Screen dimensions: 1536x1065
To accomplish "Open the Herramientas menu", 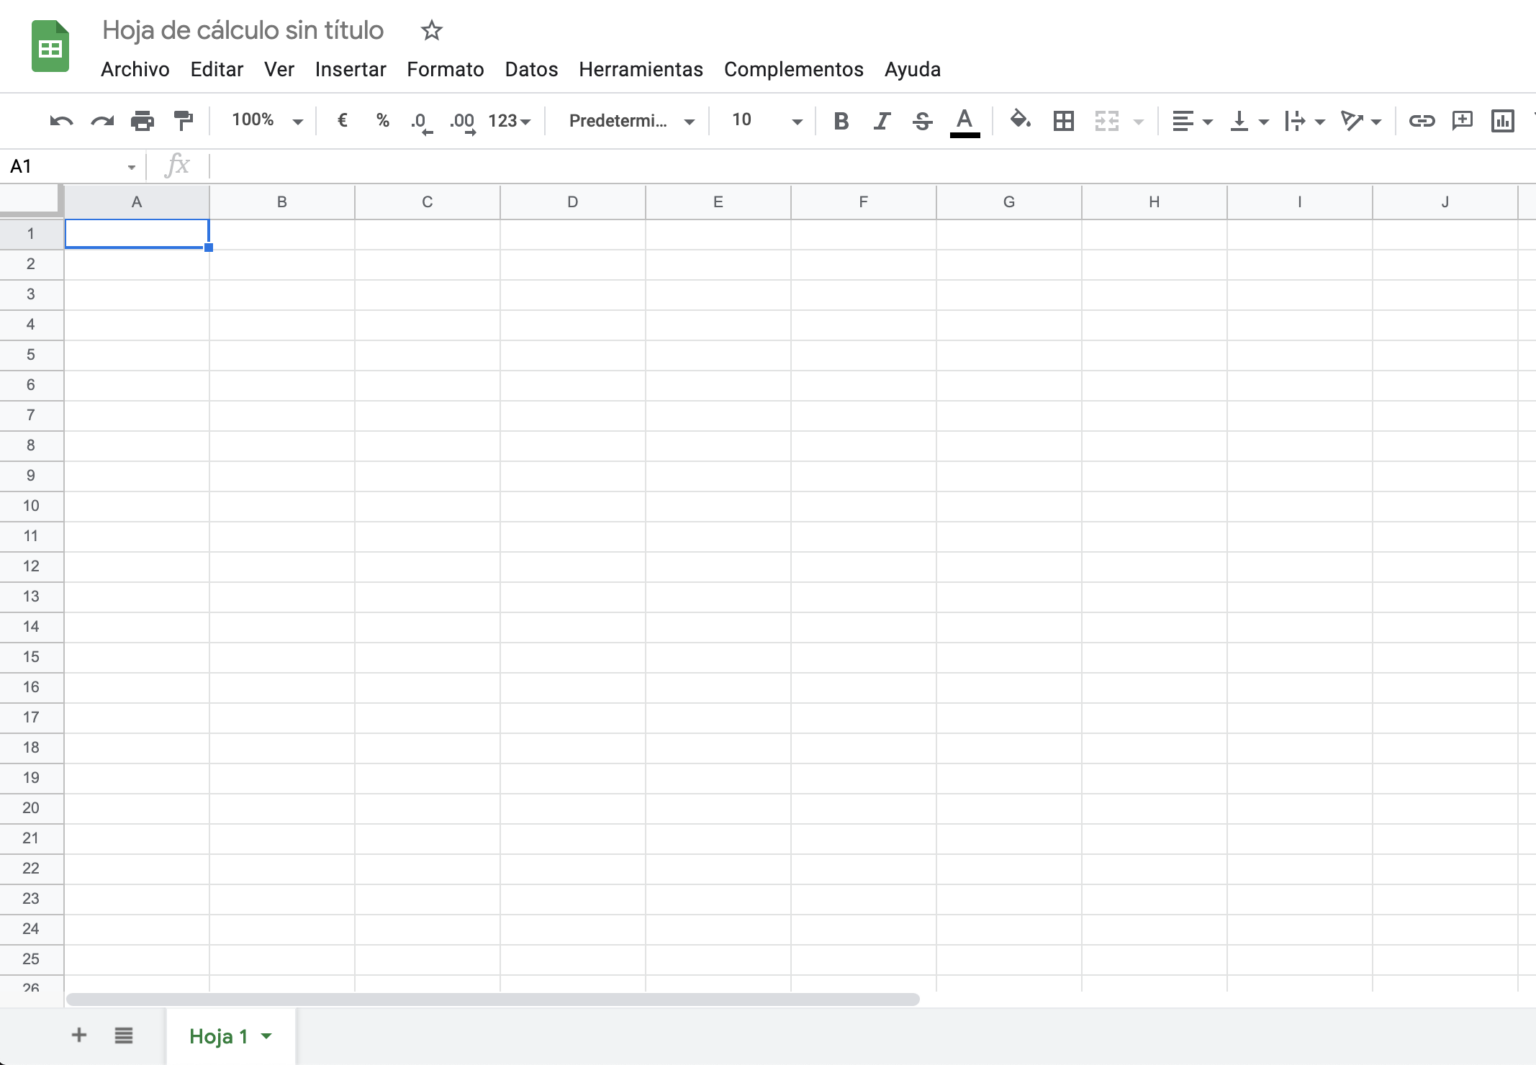I will click(x=640, y=69).
